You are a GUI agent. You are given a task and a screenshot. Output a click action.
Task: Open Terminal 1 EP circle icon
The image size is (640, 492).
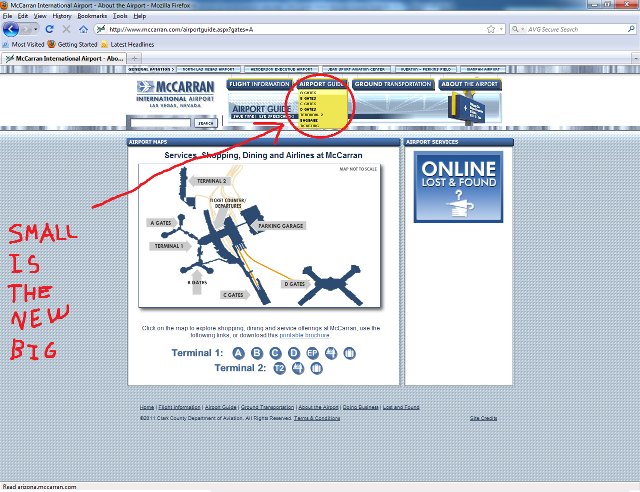tap(312, 352)
